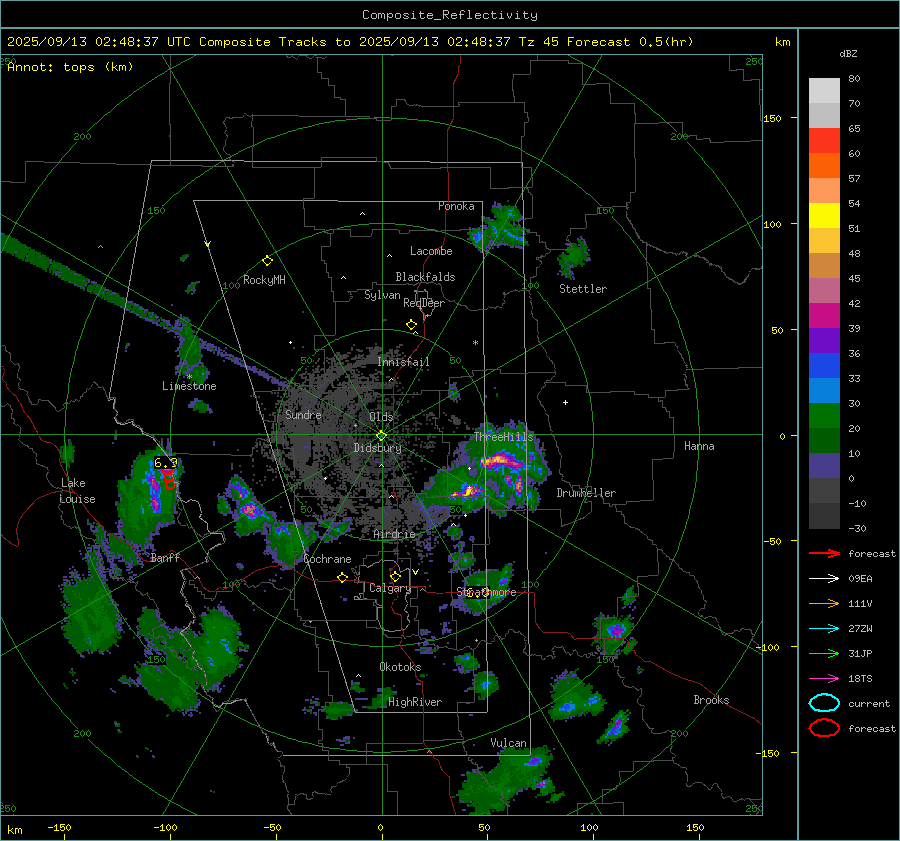Click the Hanna town label
900x841 pixels.
point(699,446)
